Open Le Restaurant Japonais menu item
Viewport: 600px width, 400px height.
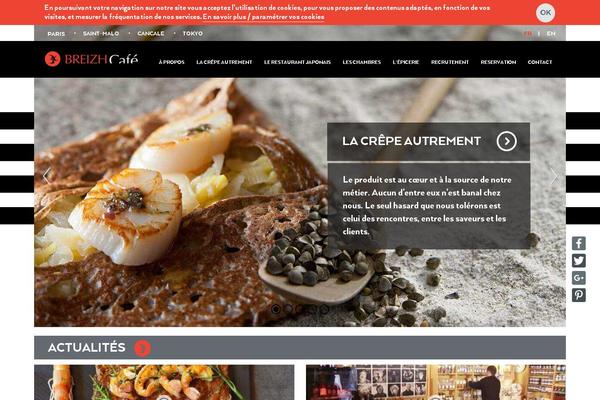(297, 62)
